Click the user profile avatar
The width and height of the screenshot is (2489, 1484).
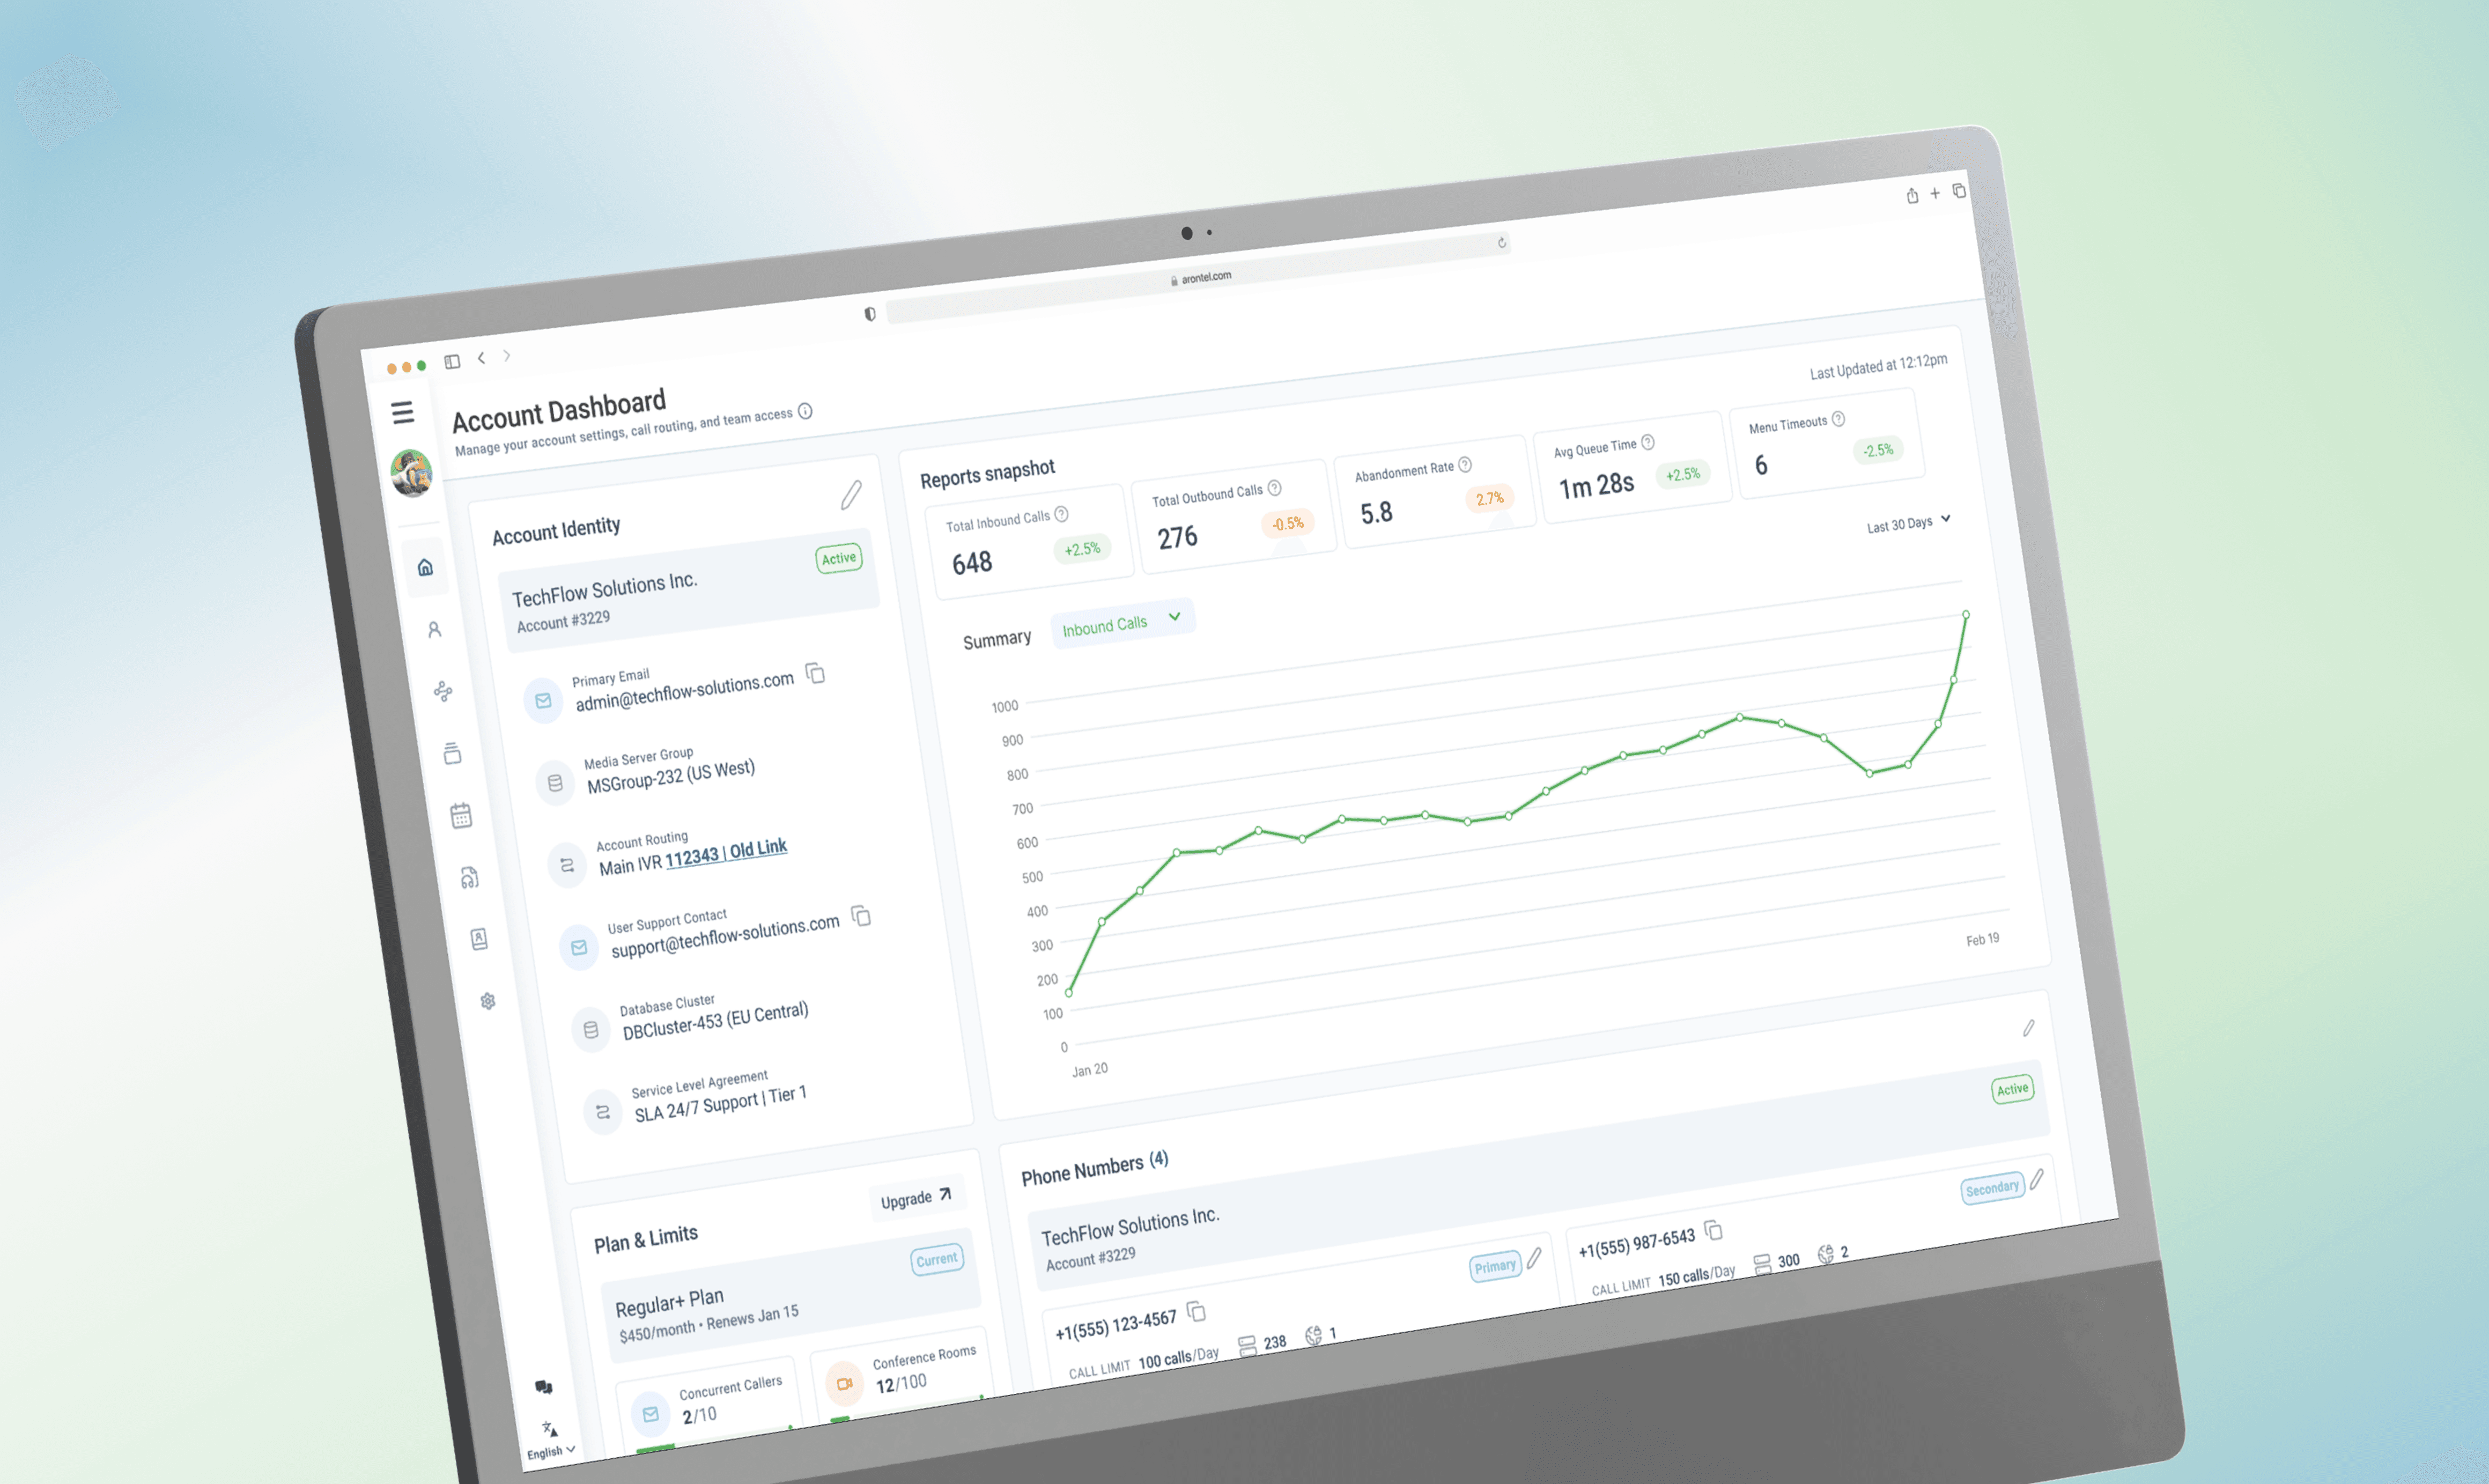pyautogui.click(x=411, y=472)
